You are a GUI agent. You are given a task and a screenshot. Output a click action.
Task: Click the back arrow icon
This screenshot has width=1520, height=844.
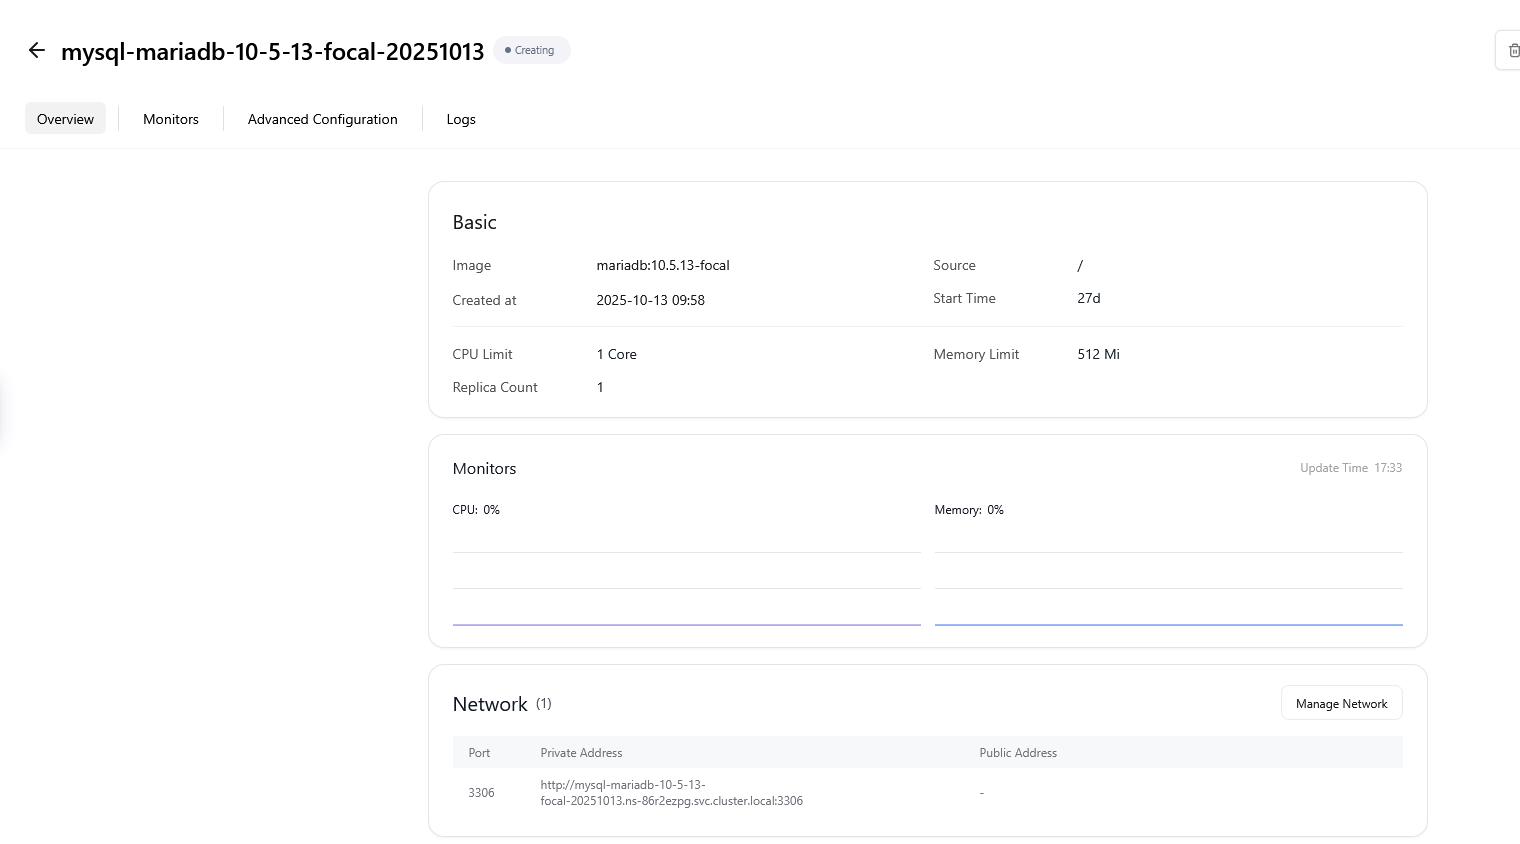(x=37, y=50)
